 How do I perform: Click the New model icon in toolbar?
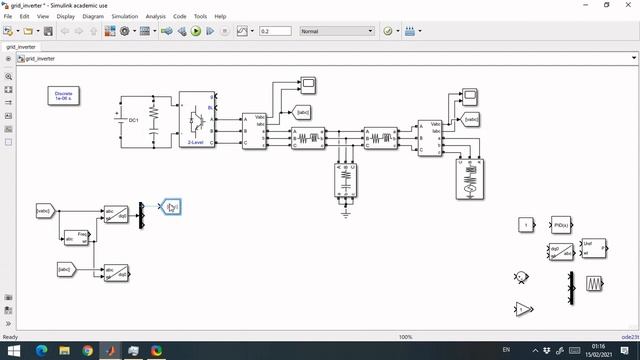click(8, 31)
